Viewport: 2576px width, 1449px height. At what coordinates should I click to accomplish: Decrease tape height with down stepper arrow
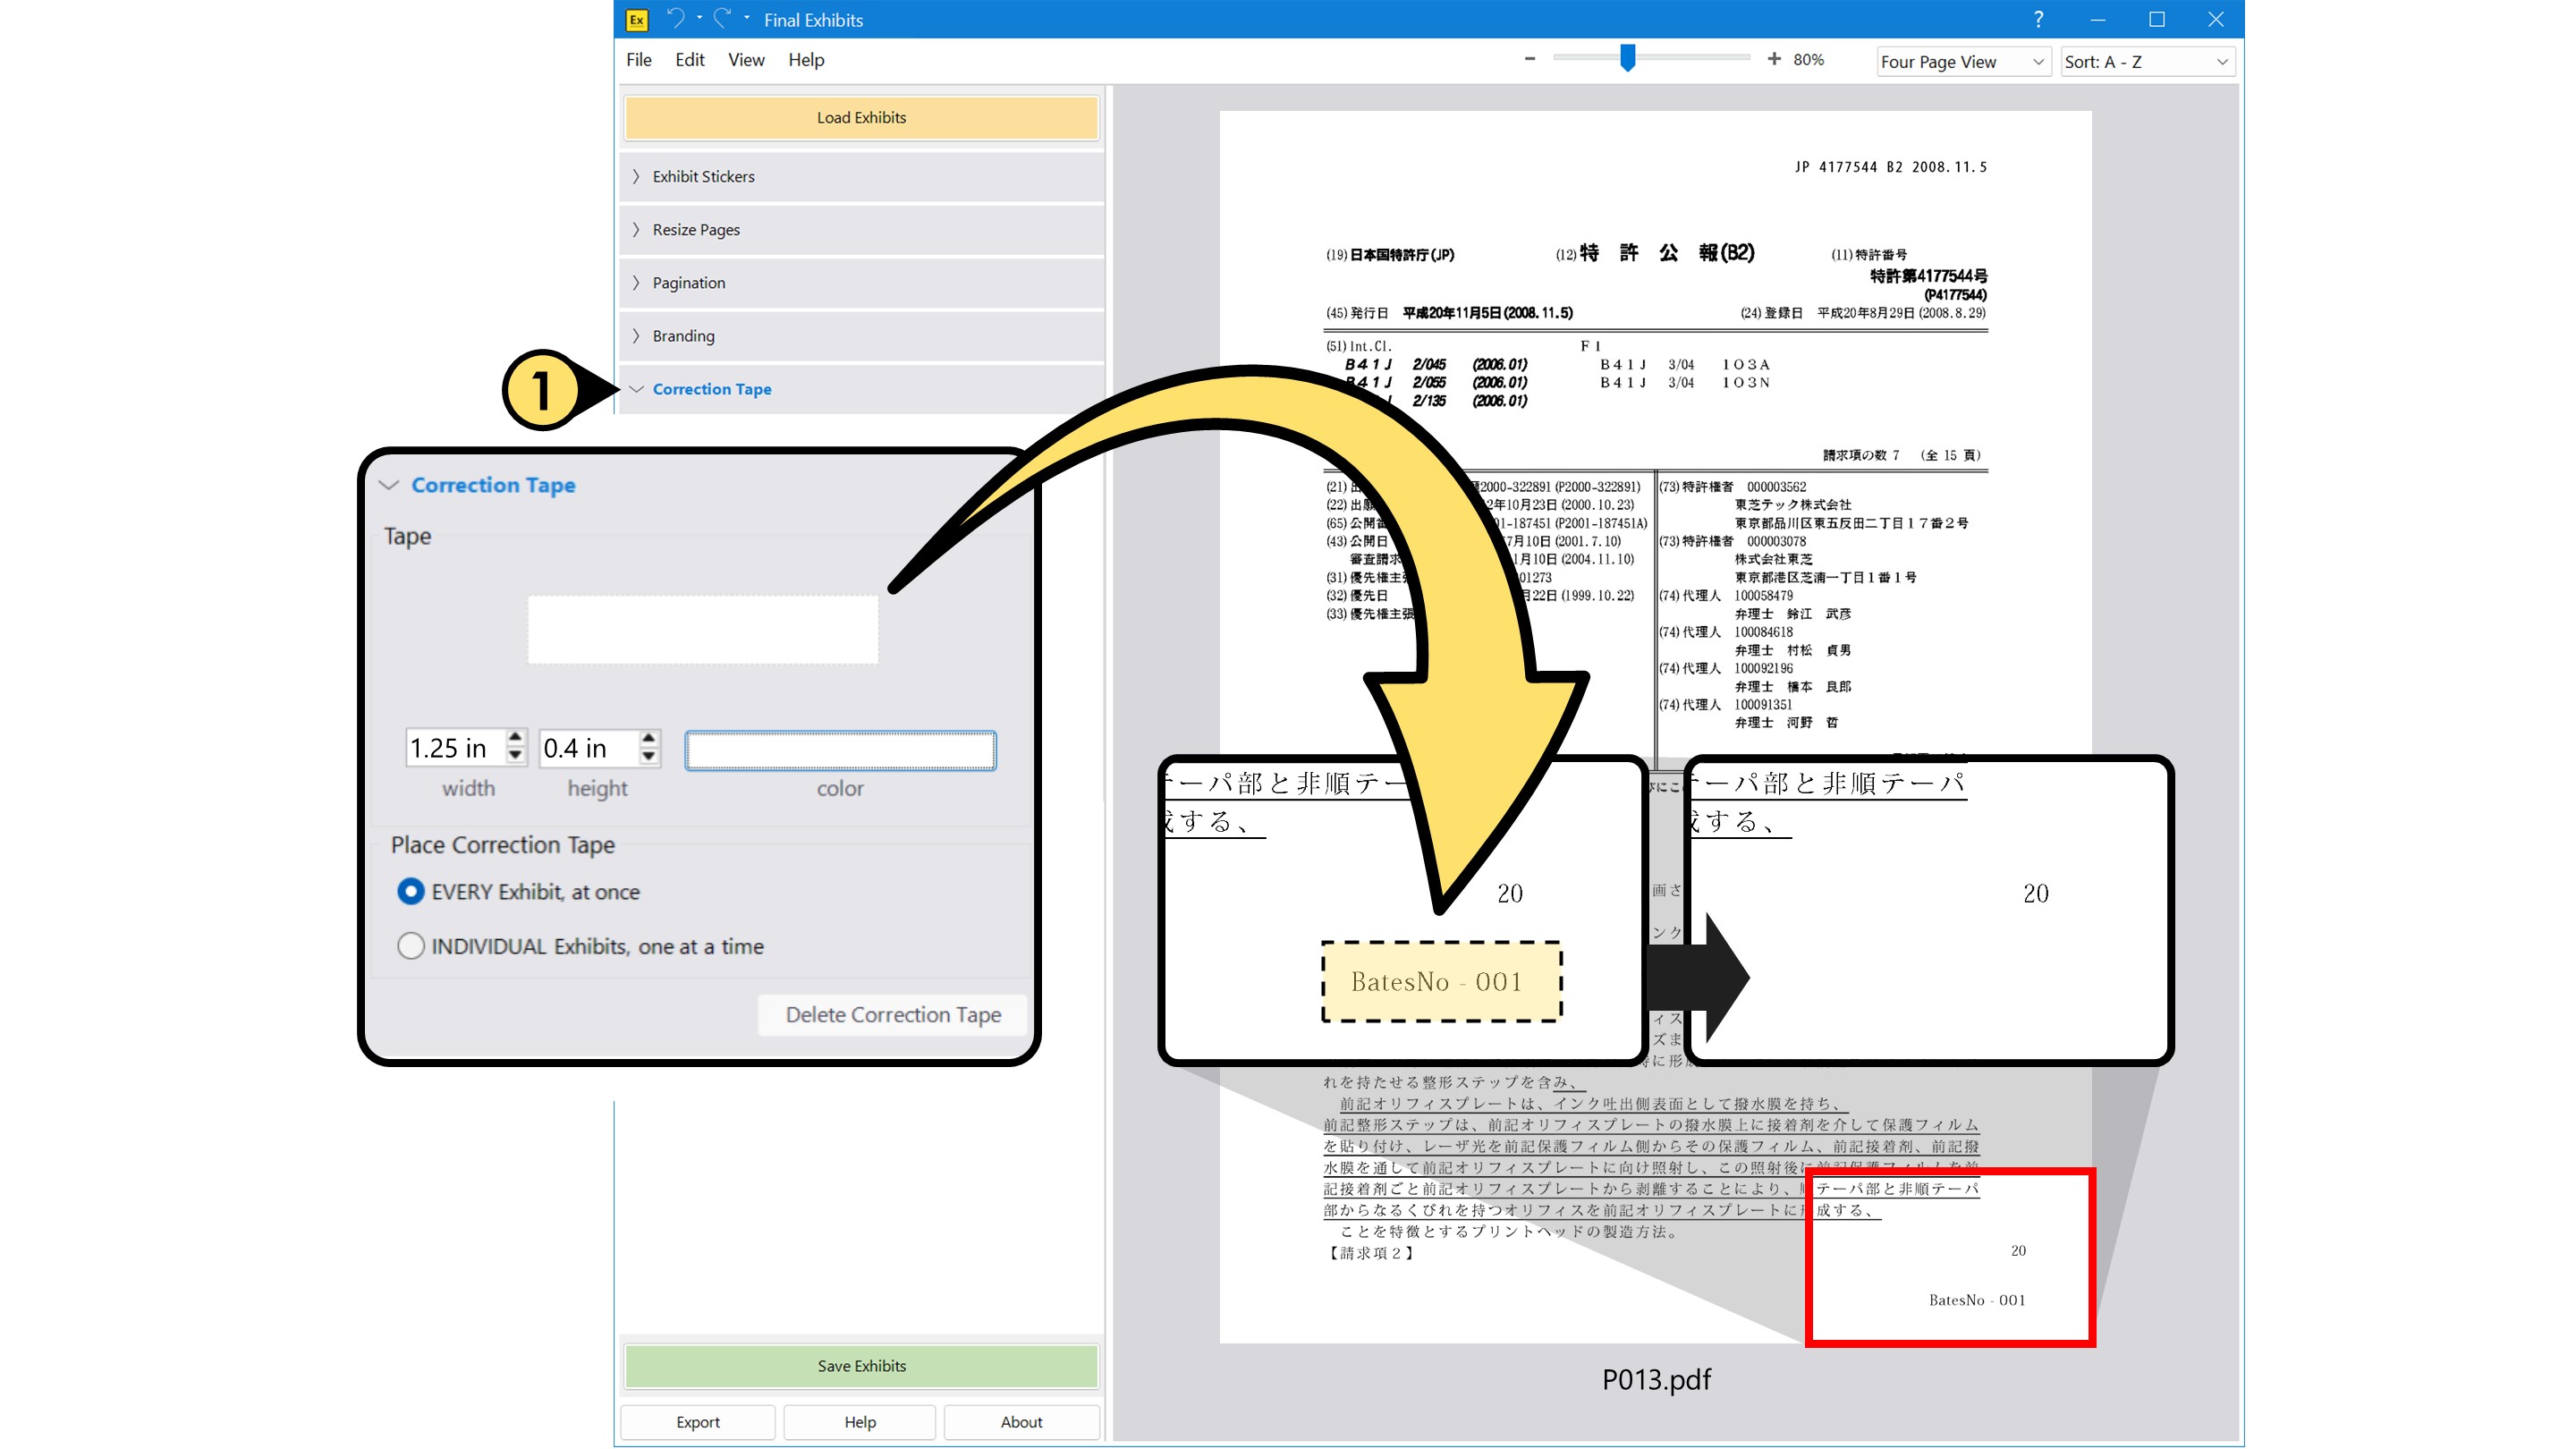pos(649,757)
